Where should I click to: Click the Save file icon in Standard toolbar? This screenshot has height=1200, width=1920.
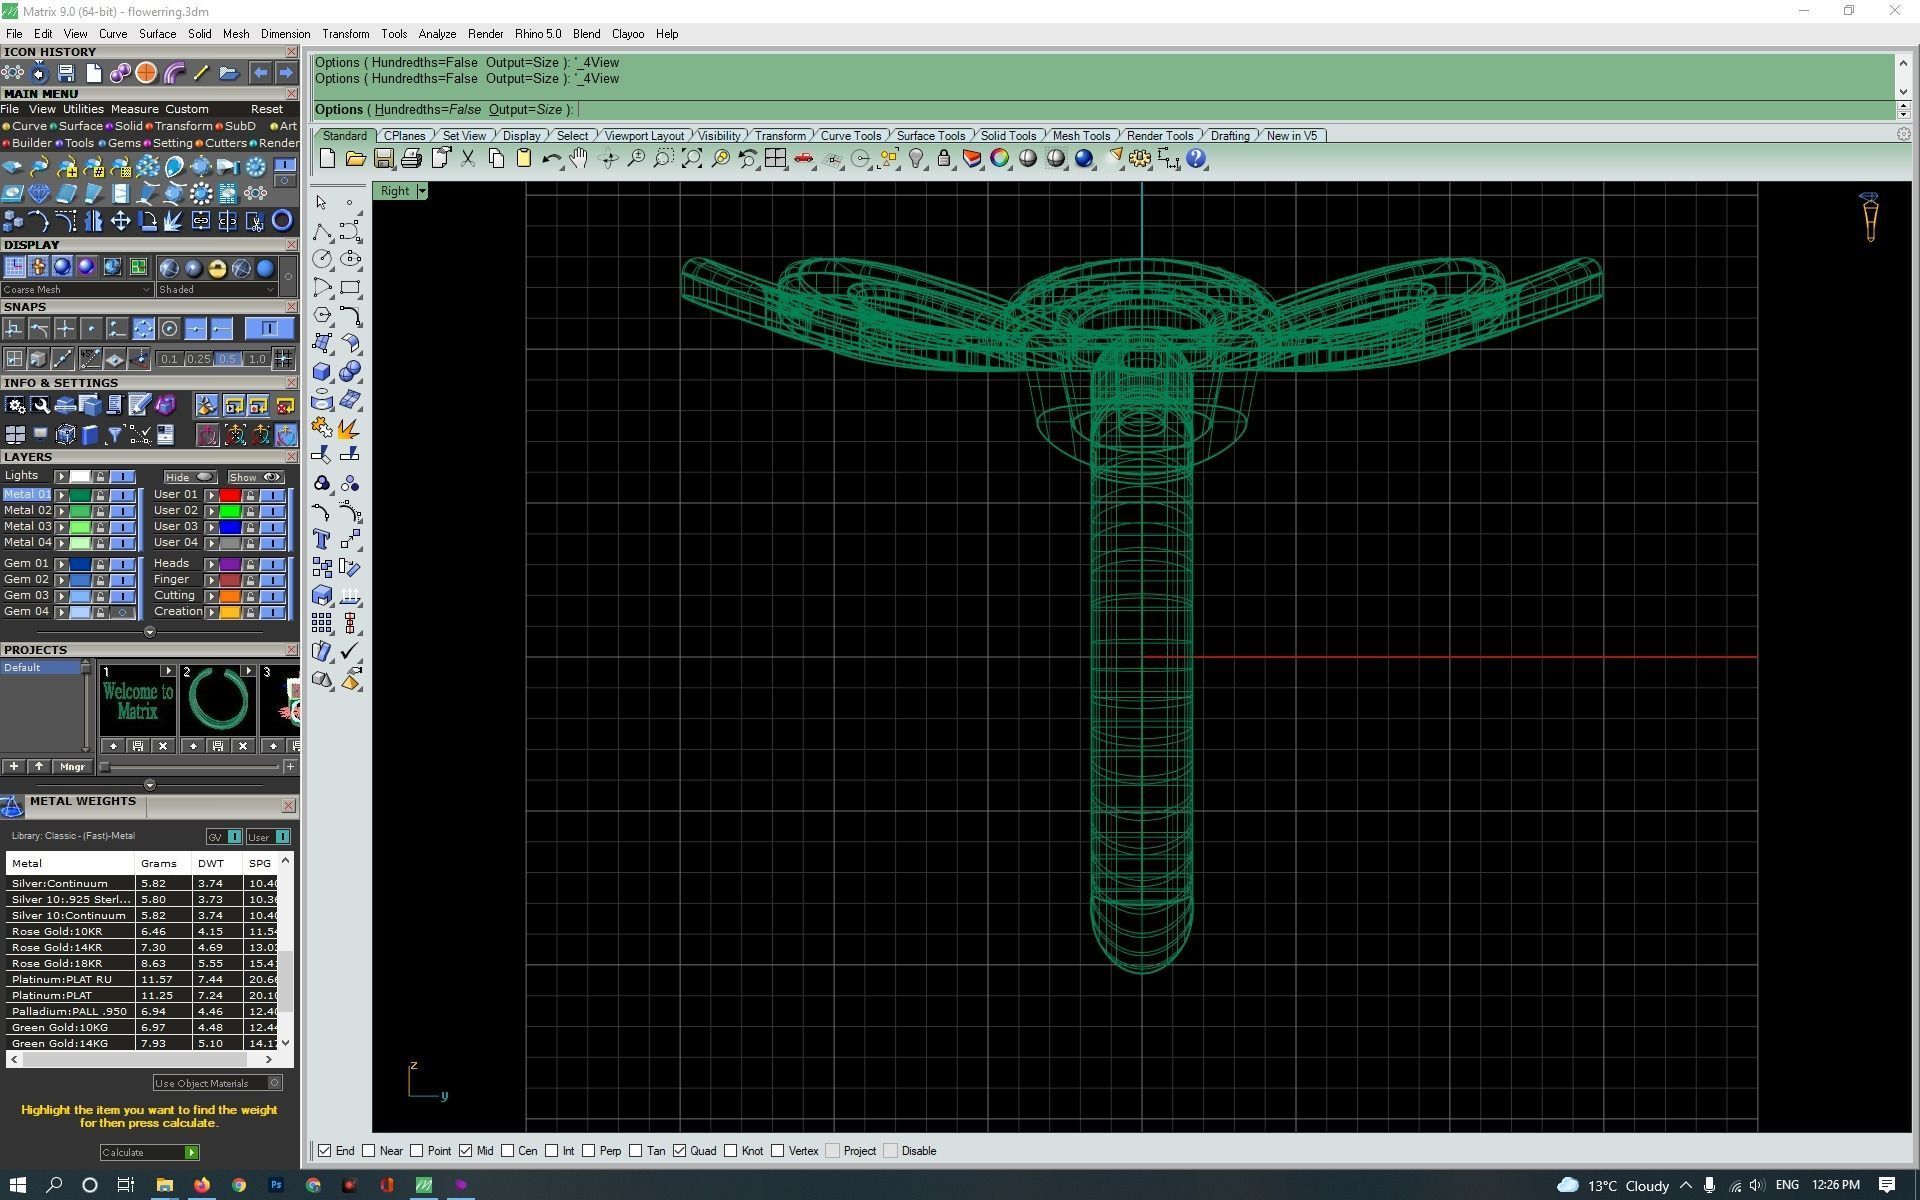coord(383,158)
